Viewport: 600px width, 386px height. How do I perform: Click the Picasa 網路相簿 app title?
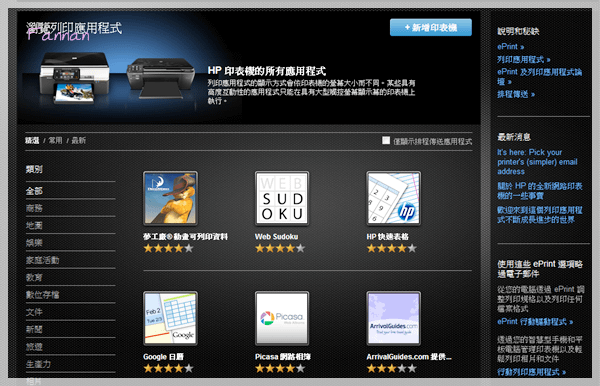pyautogui.click(x=283, y=357)
